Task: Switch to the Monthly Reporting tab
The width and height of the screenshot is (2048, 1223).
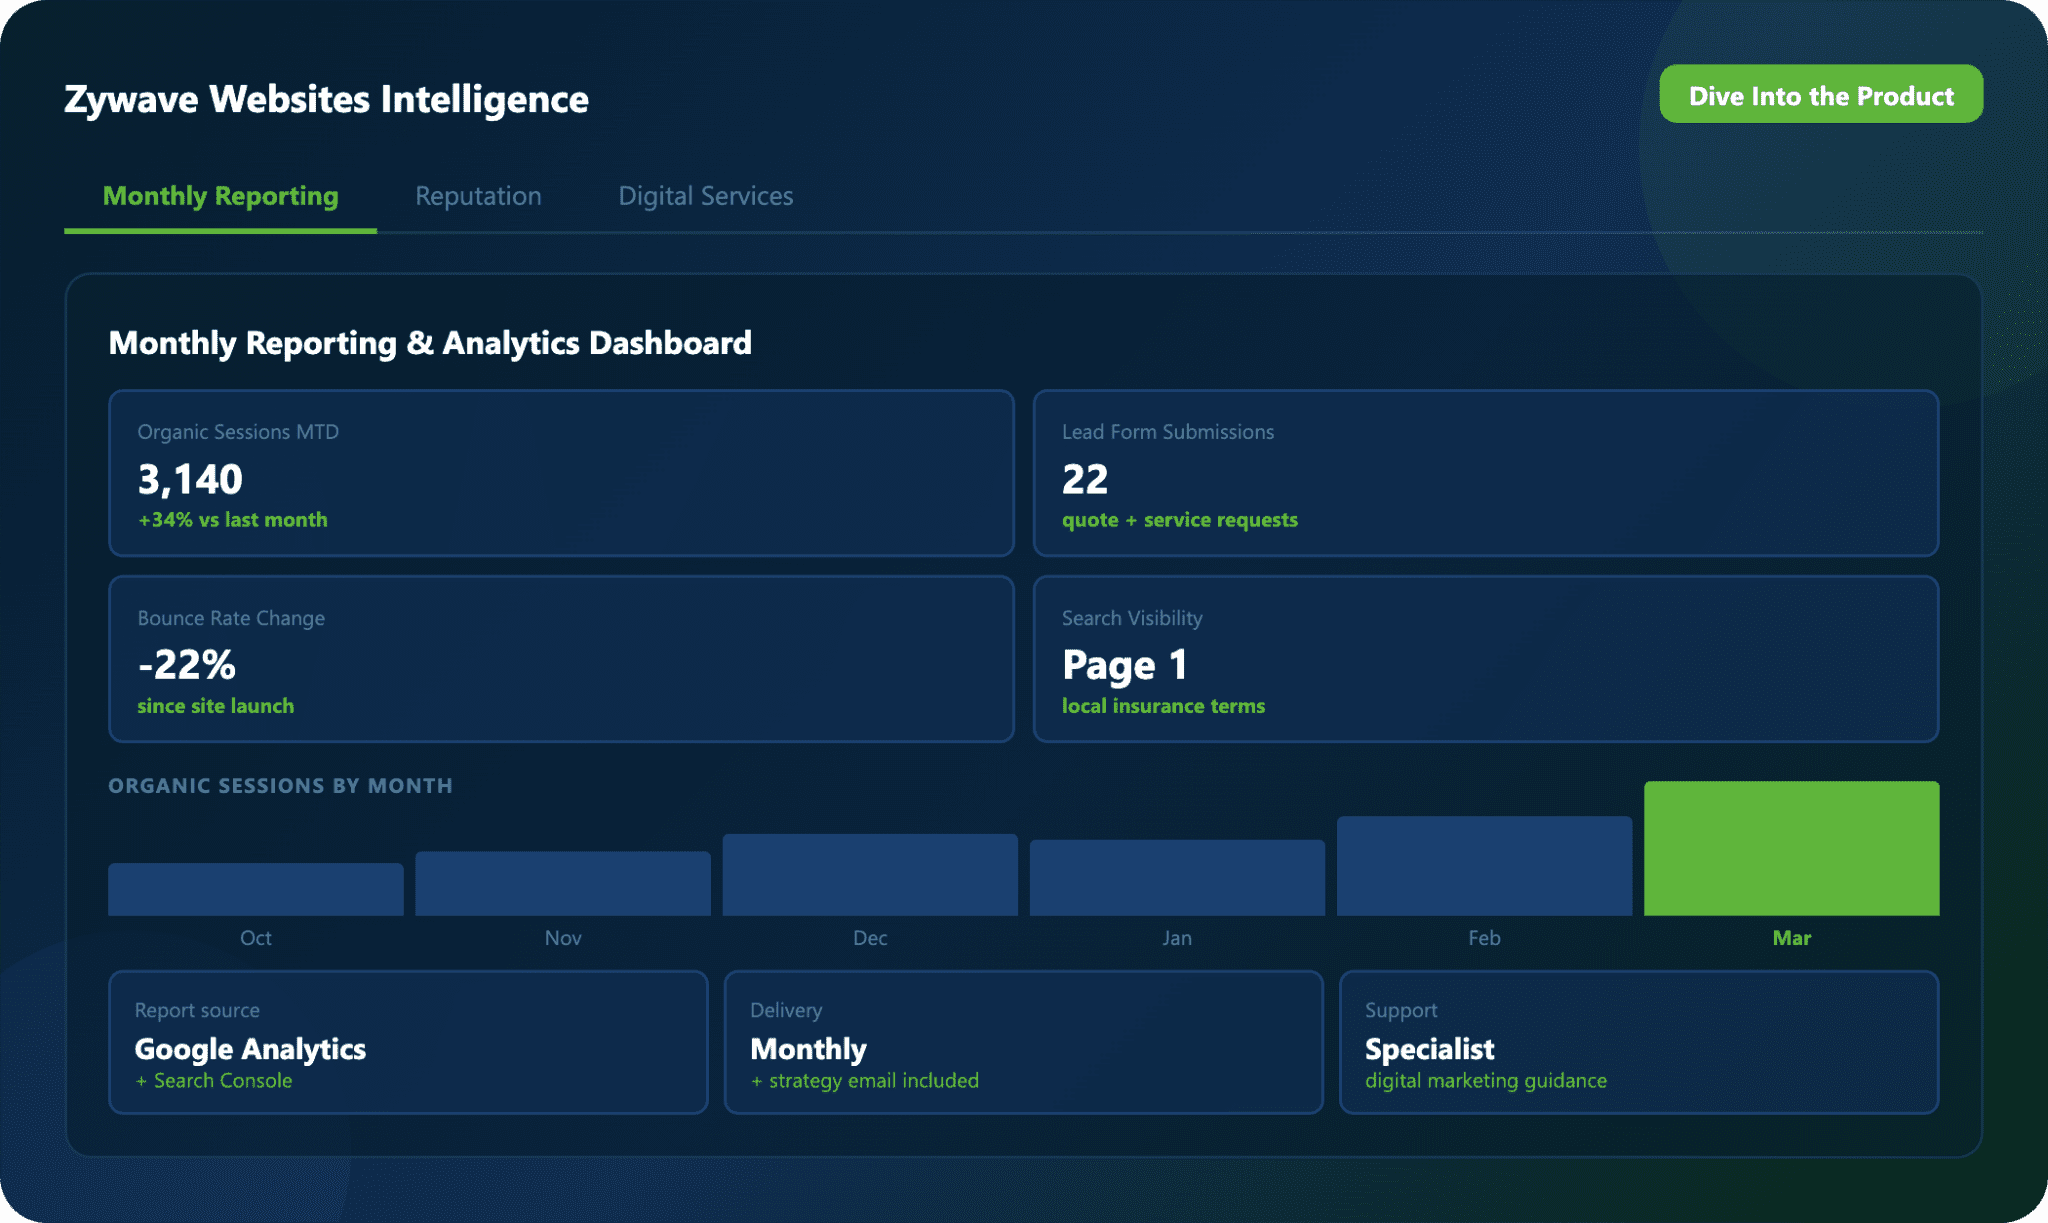Action: pos(220,196)
